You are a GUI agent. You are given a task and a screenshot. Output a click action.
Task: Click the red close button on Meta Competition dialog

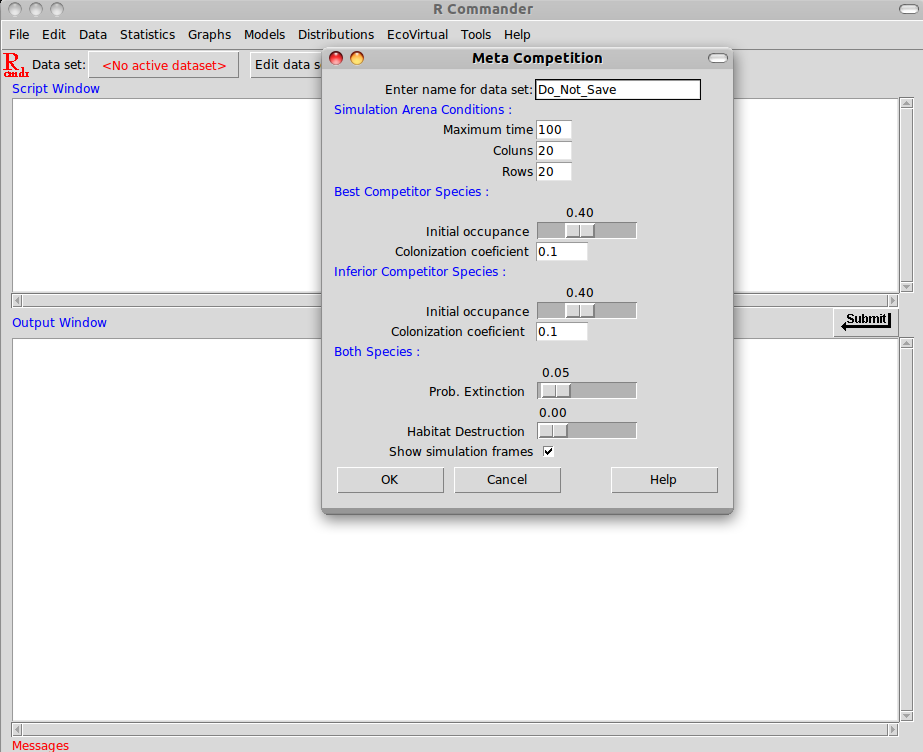pyautogui.click(x=336, y=58)
